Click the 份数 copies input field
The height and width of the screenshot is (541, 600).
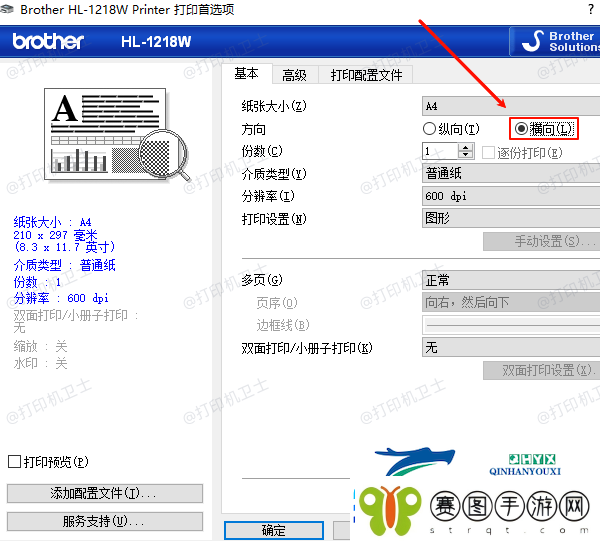point(440,151)
